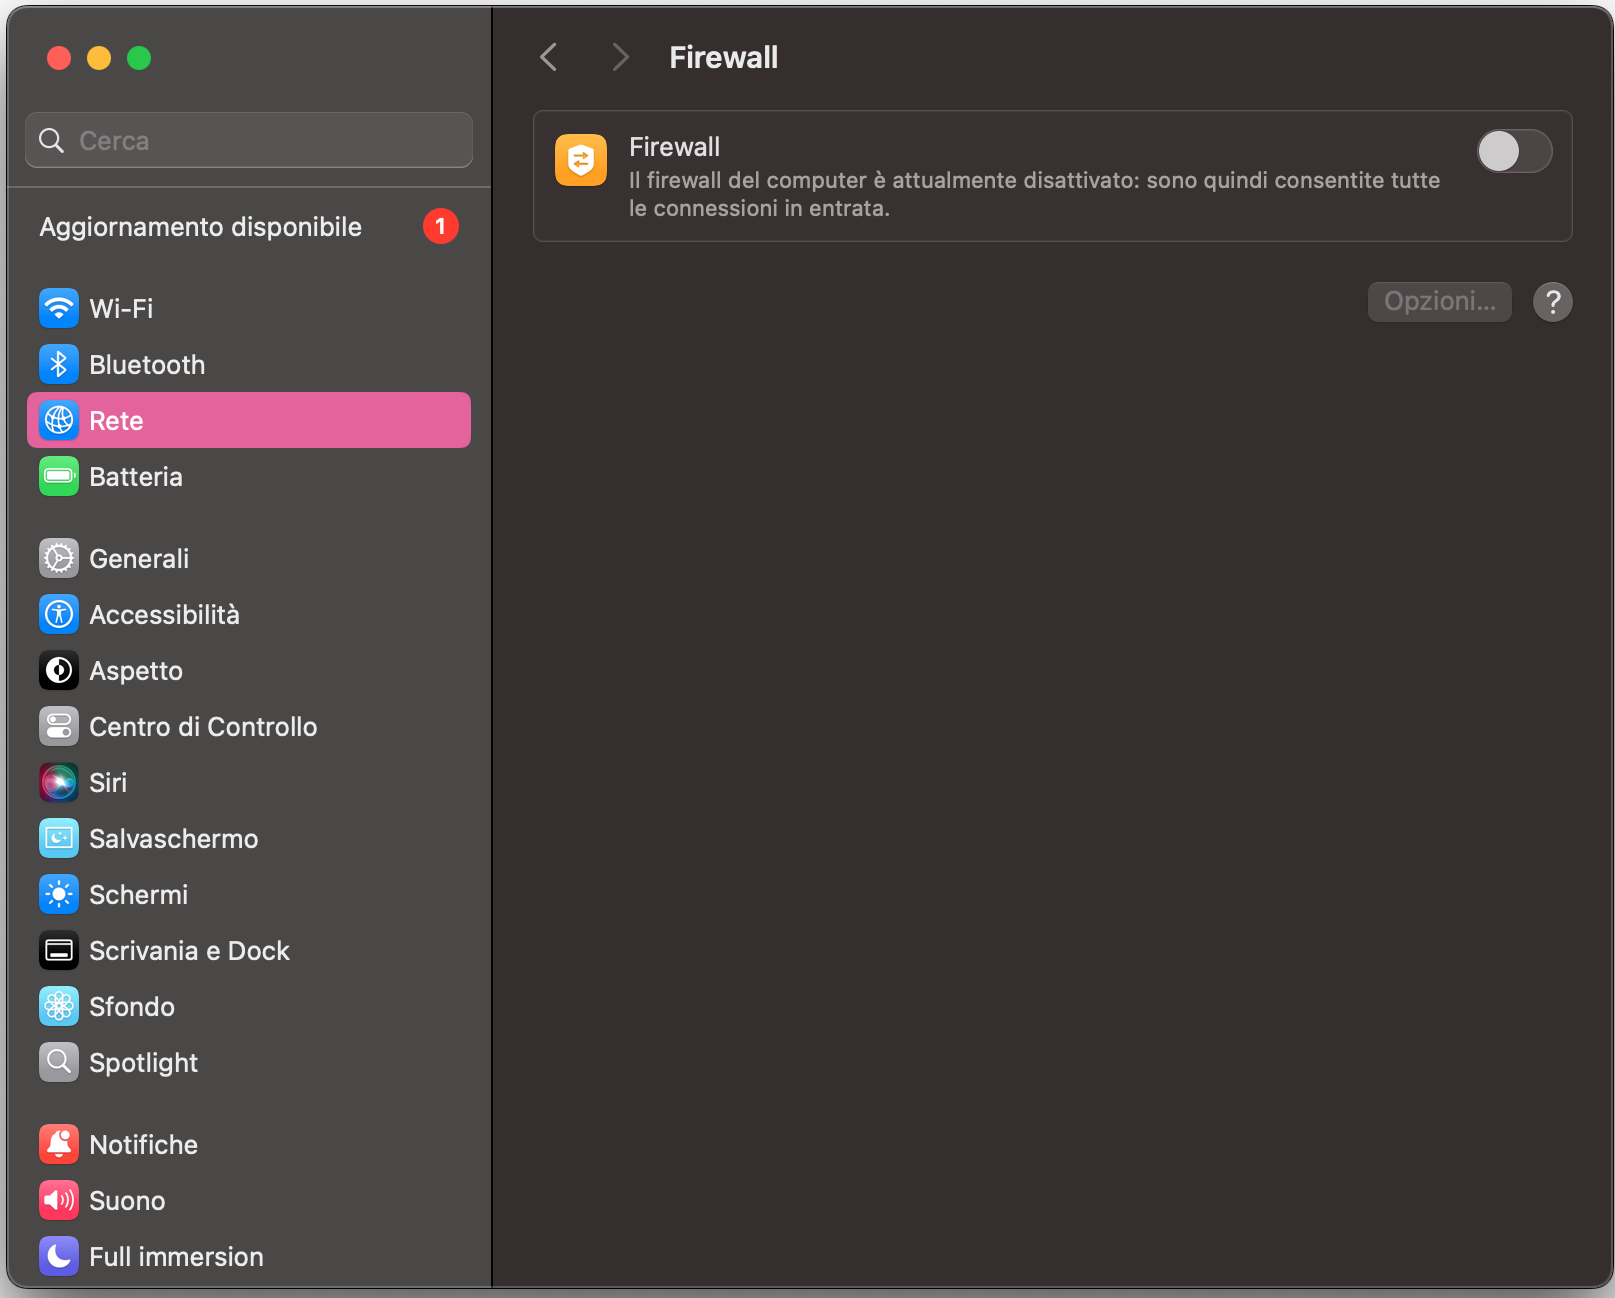
Task: Open the Opzioni… button
Action: tap(1439, 301)
